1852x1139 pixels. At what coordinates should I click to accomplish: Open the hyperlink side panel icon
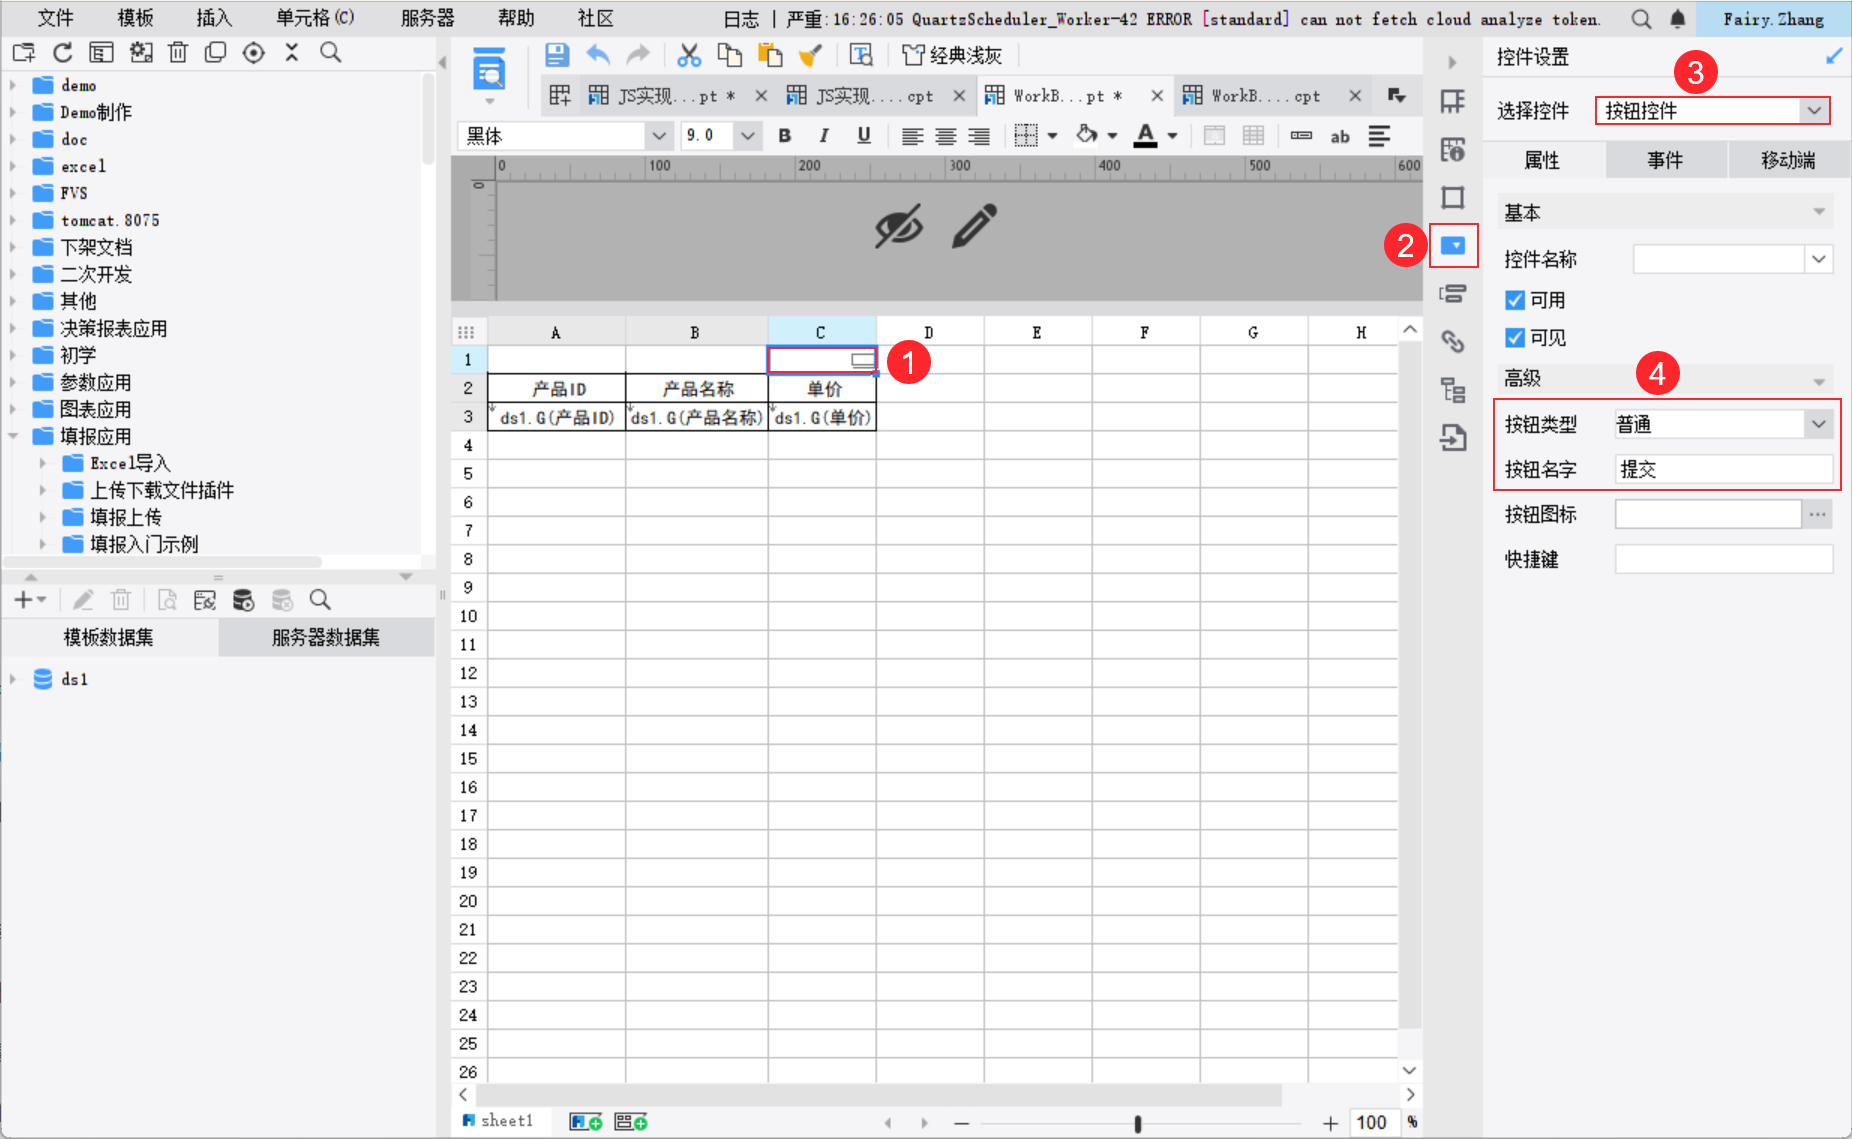(x=1453, y=342)
